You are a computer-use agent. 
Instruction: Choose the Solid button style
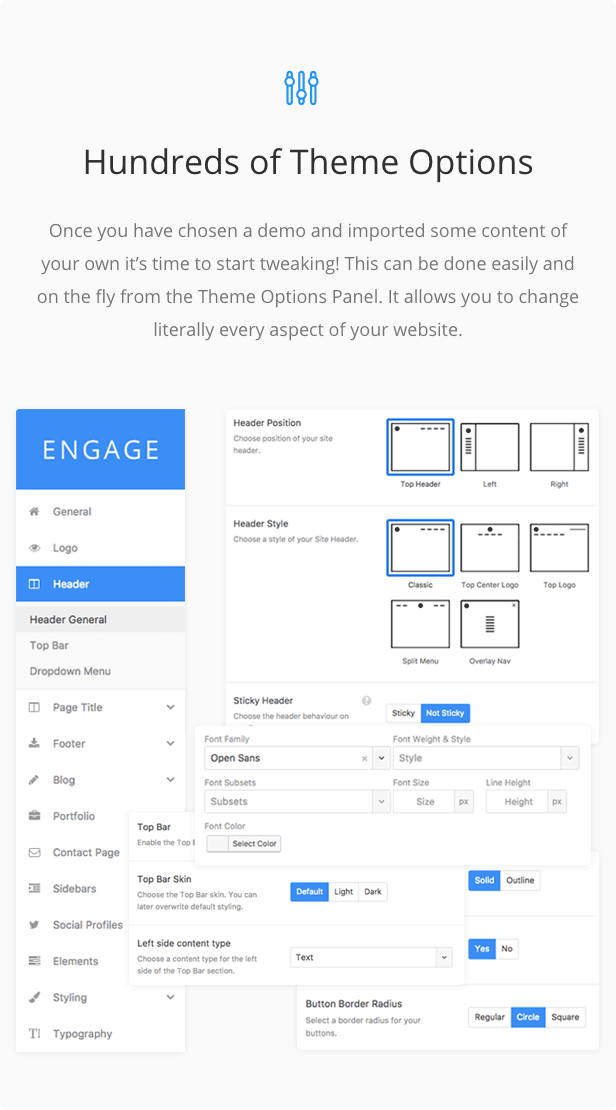coord(485,881)
